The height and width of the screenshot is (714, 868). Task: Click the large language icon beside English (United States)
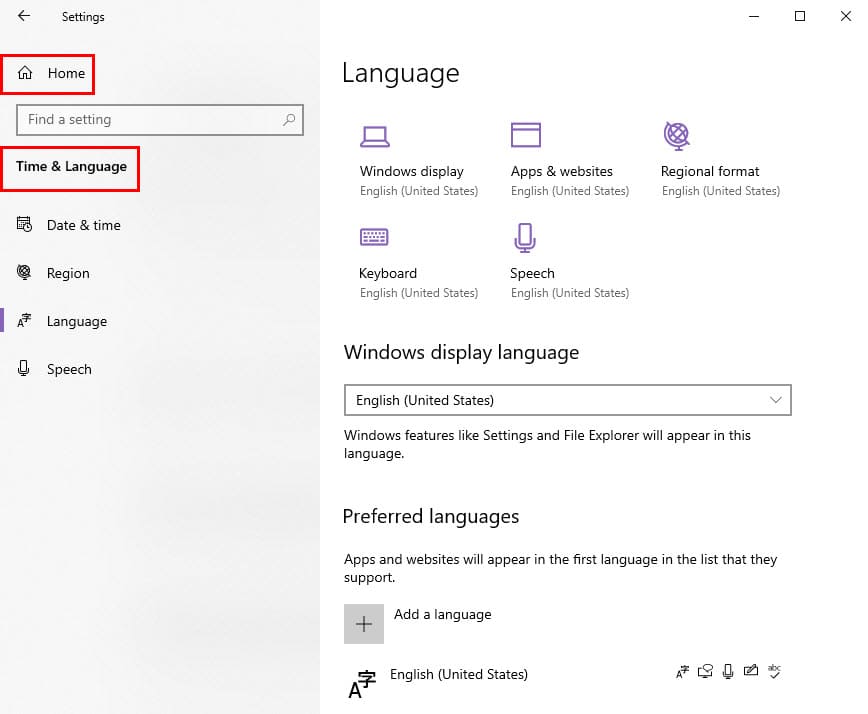click(x=362, y=684)
